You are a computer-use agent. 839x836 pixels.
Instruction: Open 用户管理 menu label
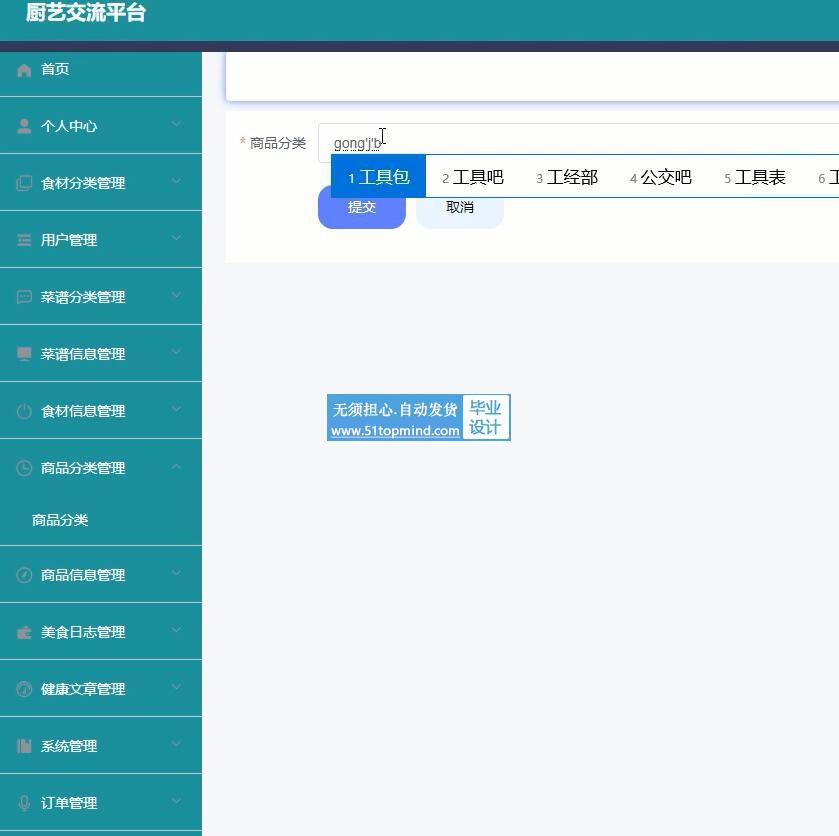pyautogui.click(x=69, y=240)
